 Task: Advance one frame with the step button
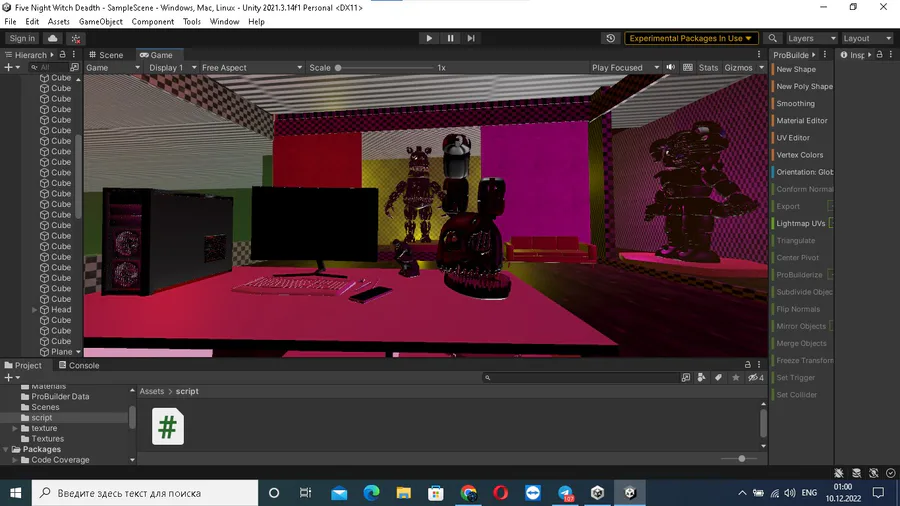(x=471, y=38)
